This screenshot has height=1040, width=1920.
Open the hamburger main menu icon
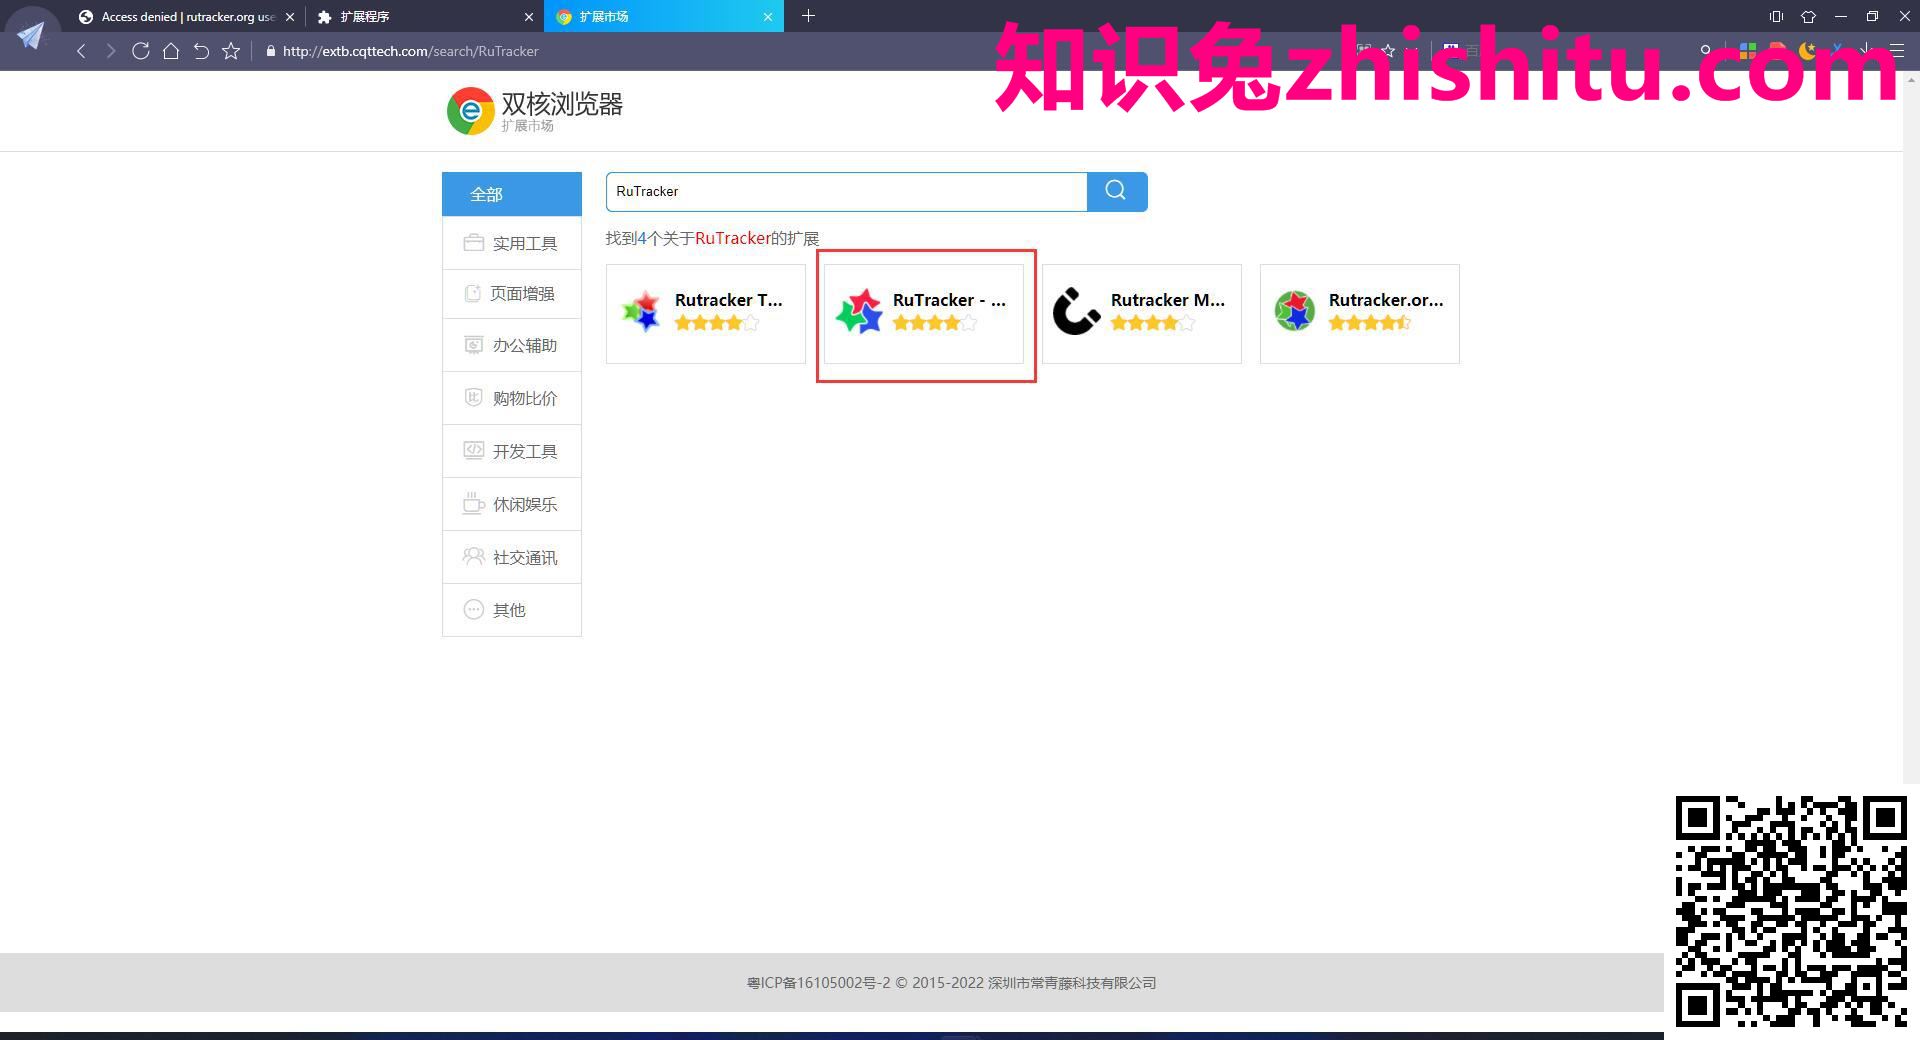[1897, 50]
